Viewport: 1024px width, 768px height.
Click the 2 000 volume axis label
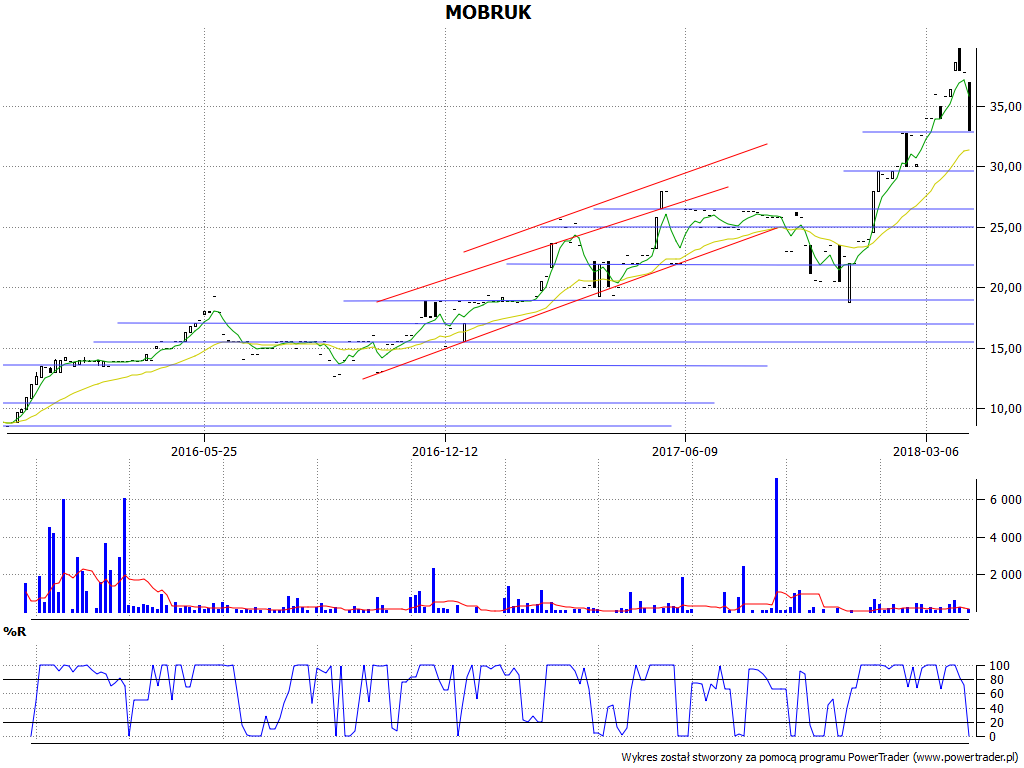1005,575
